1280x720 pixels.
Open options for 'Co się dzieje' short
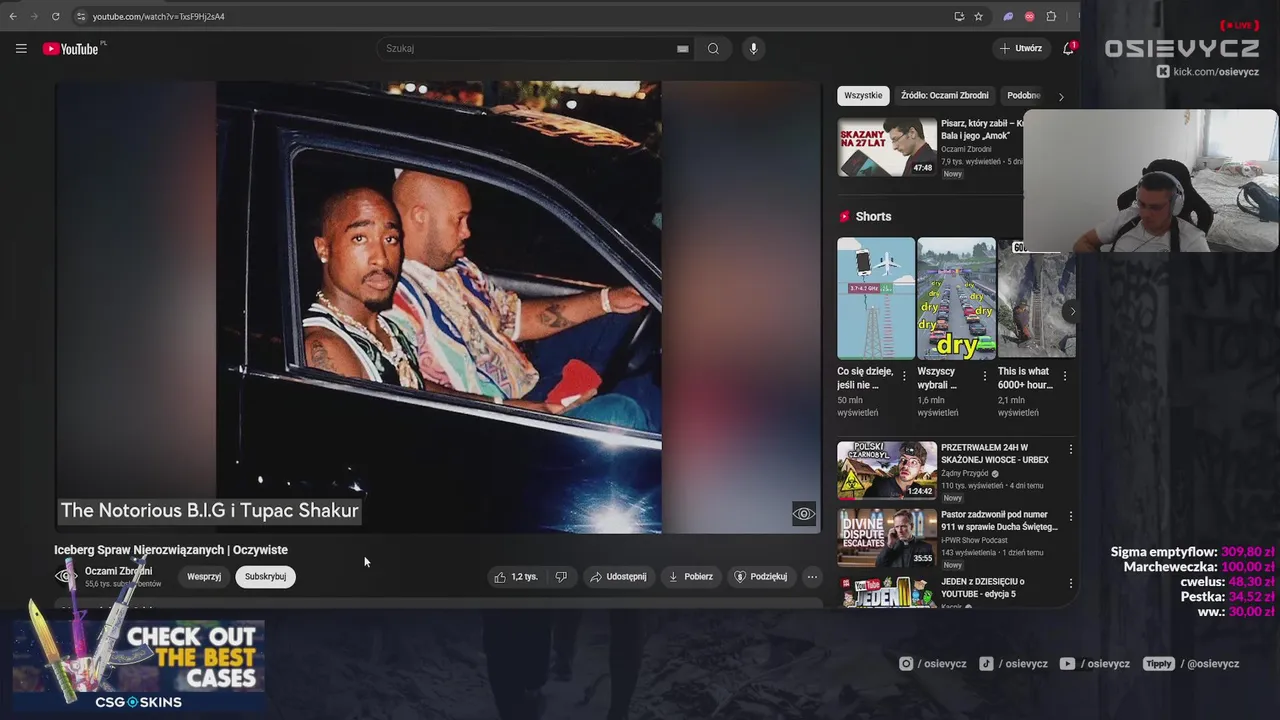pos(904,376)
